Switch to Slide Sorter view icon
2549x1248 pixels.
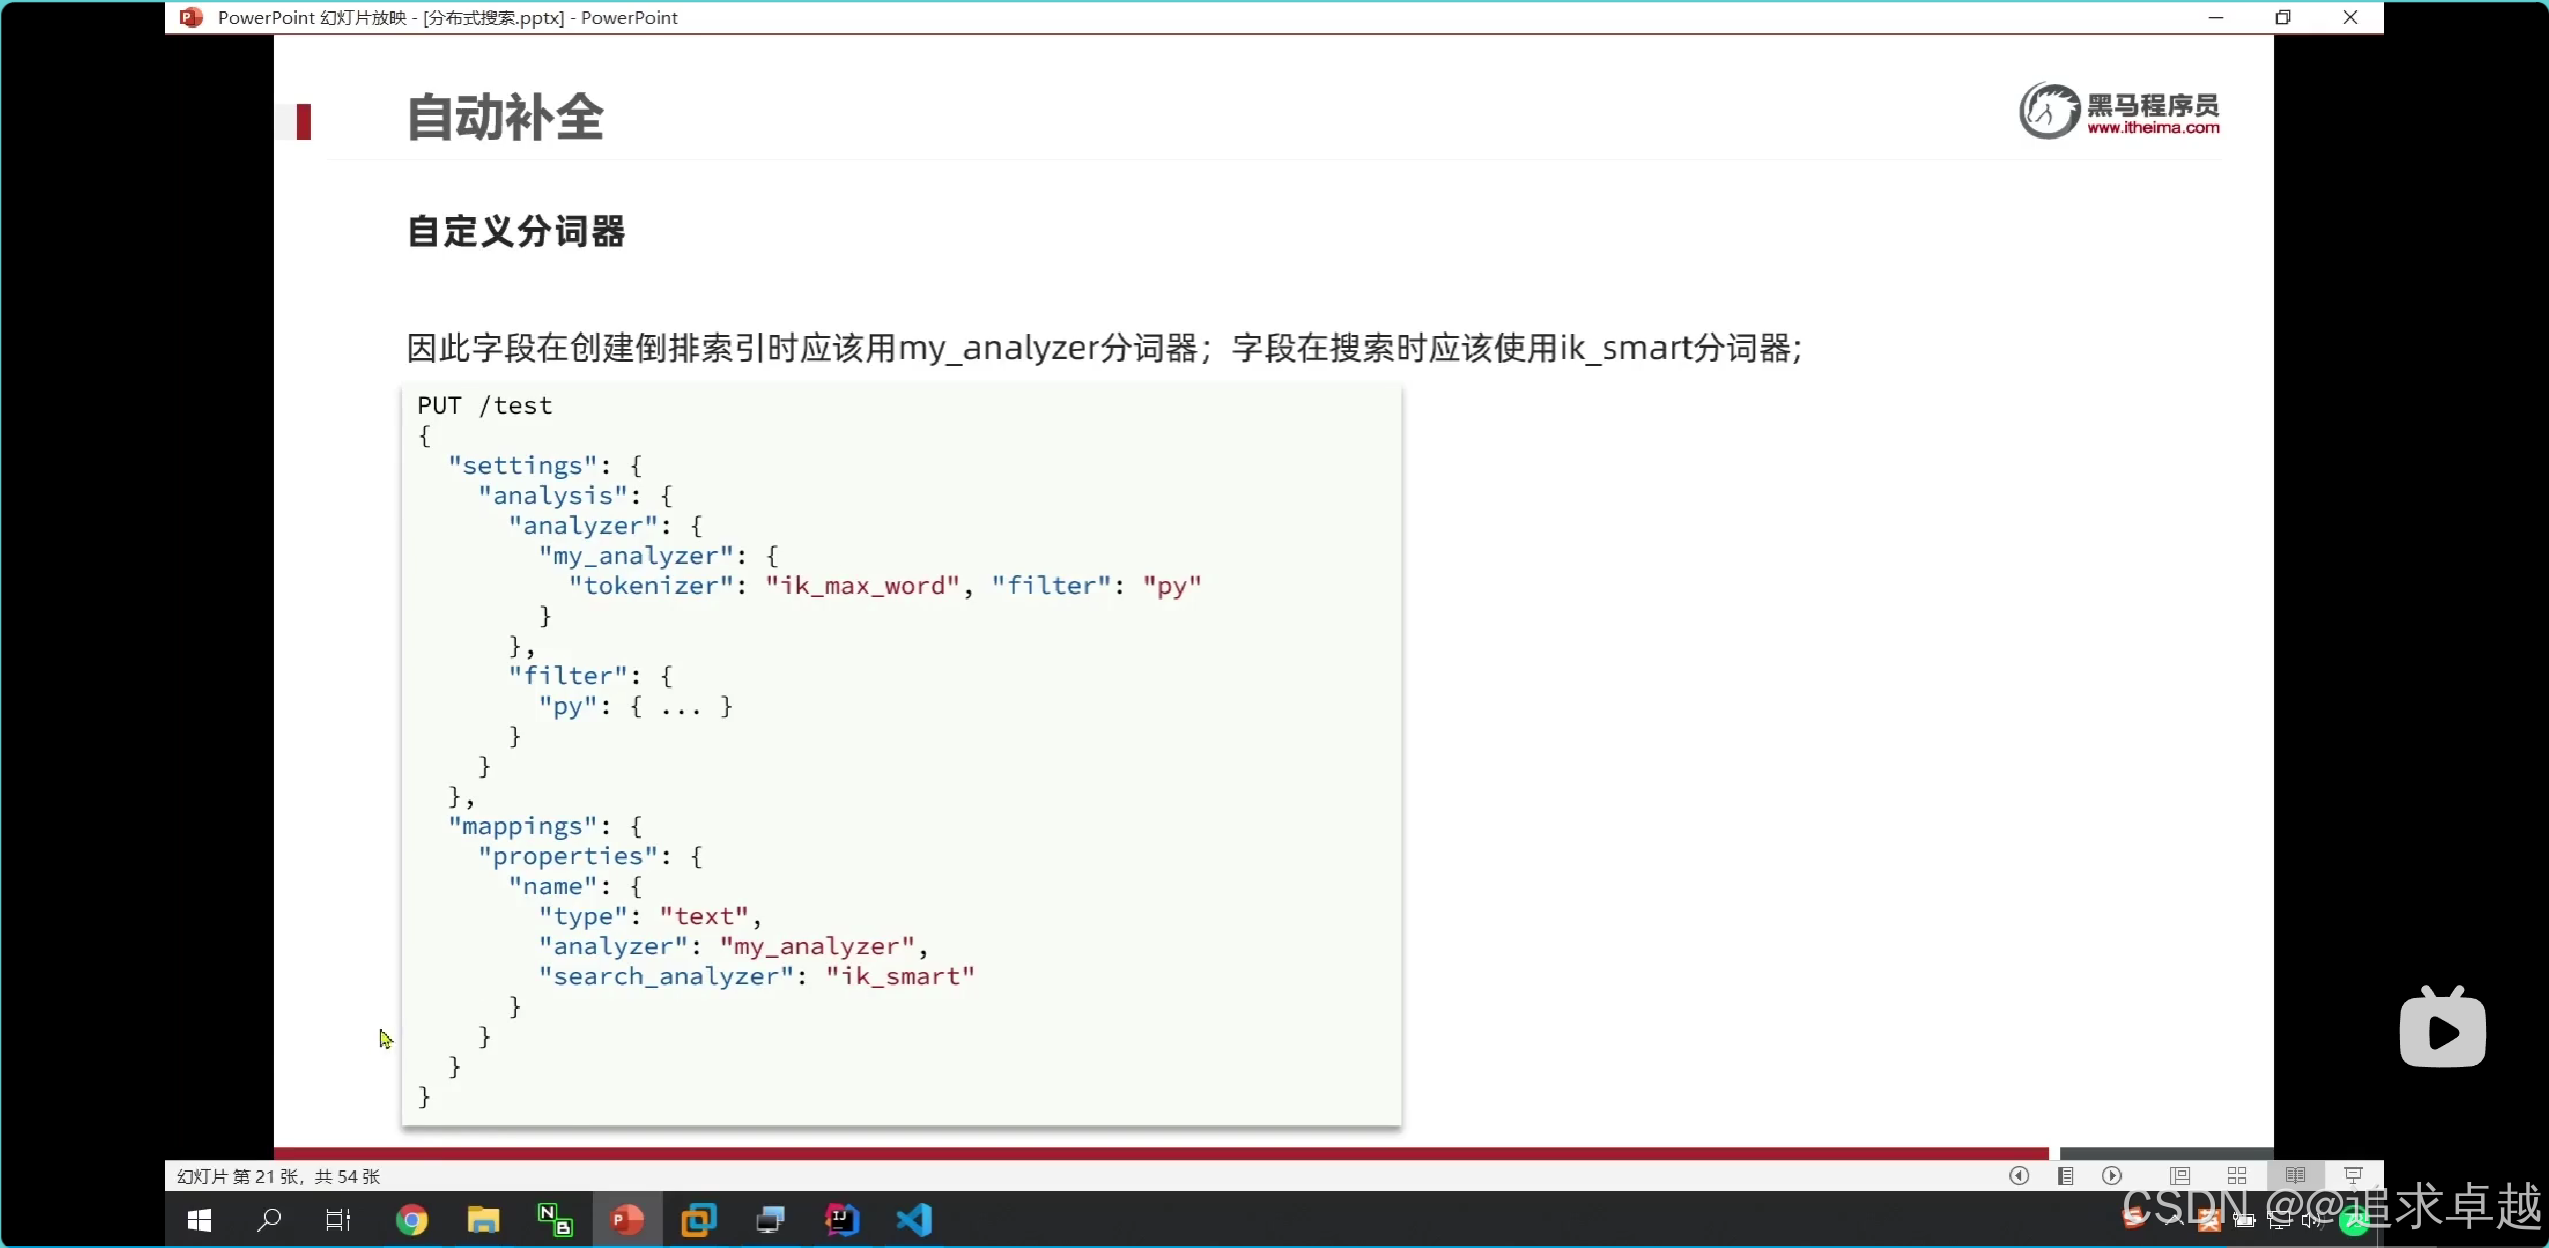(x=2237, y=1176)
